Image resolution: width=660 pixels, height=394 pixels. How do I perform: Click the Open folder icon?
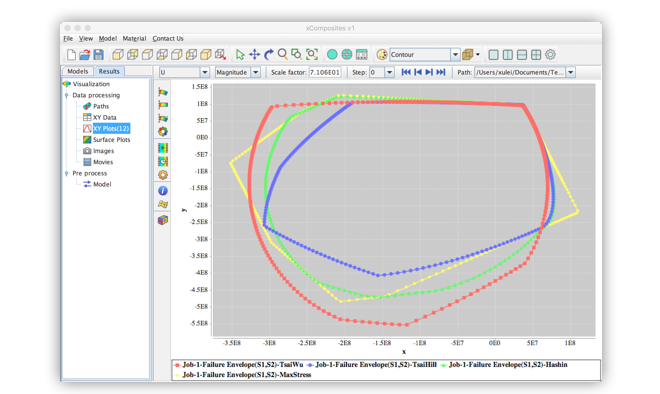click(85, 55)
